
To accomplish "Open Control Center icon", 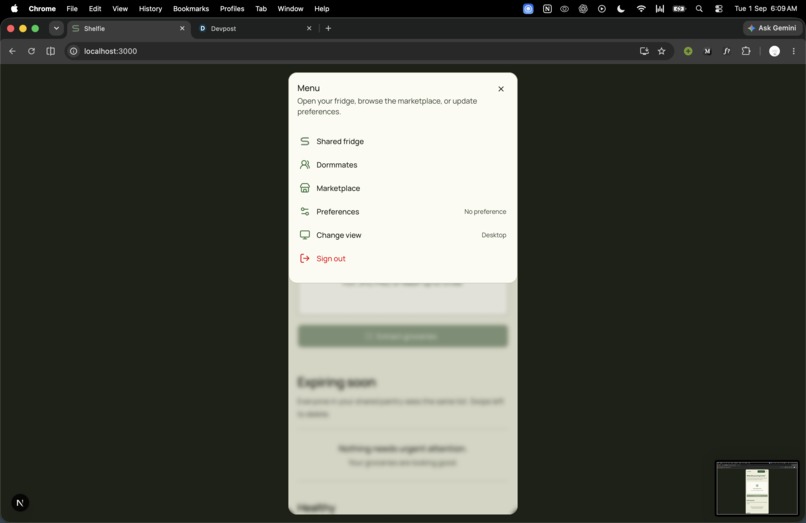I will [719, 8].
